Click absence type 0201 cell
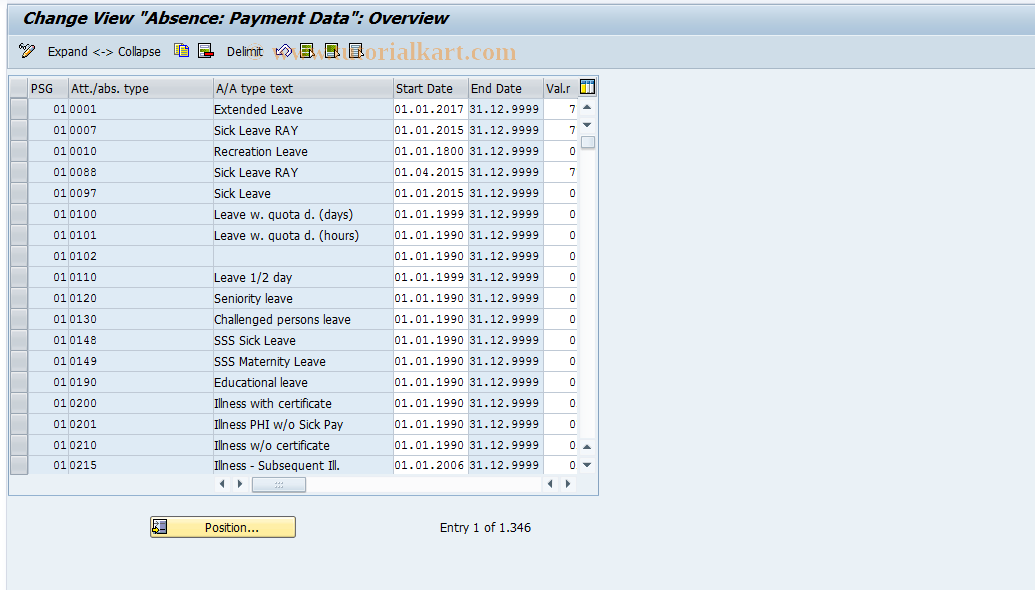This screenshot has width=1035, height=590. pos(141,424)
